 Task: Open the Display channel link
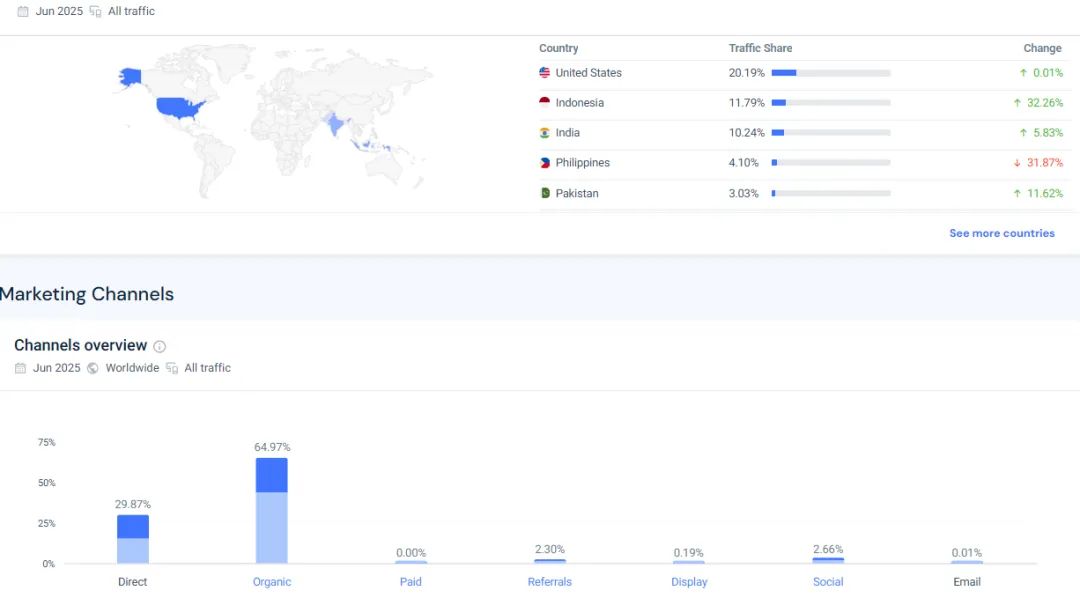click(x=689, y=581)
